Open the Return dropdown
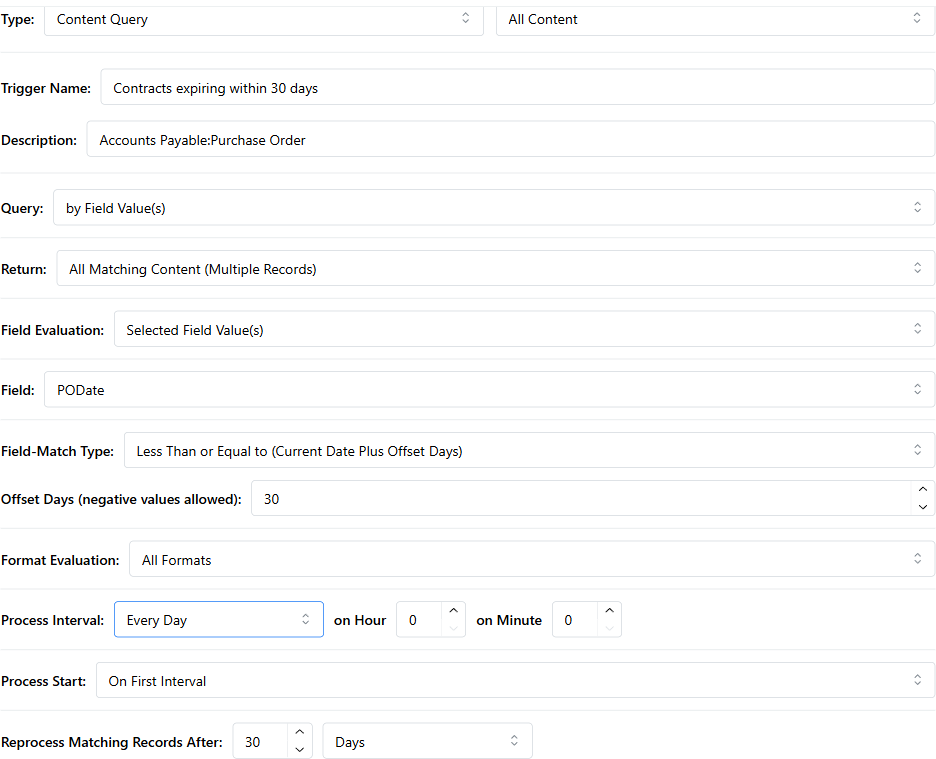 [x=495, y=268]
